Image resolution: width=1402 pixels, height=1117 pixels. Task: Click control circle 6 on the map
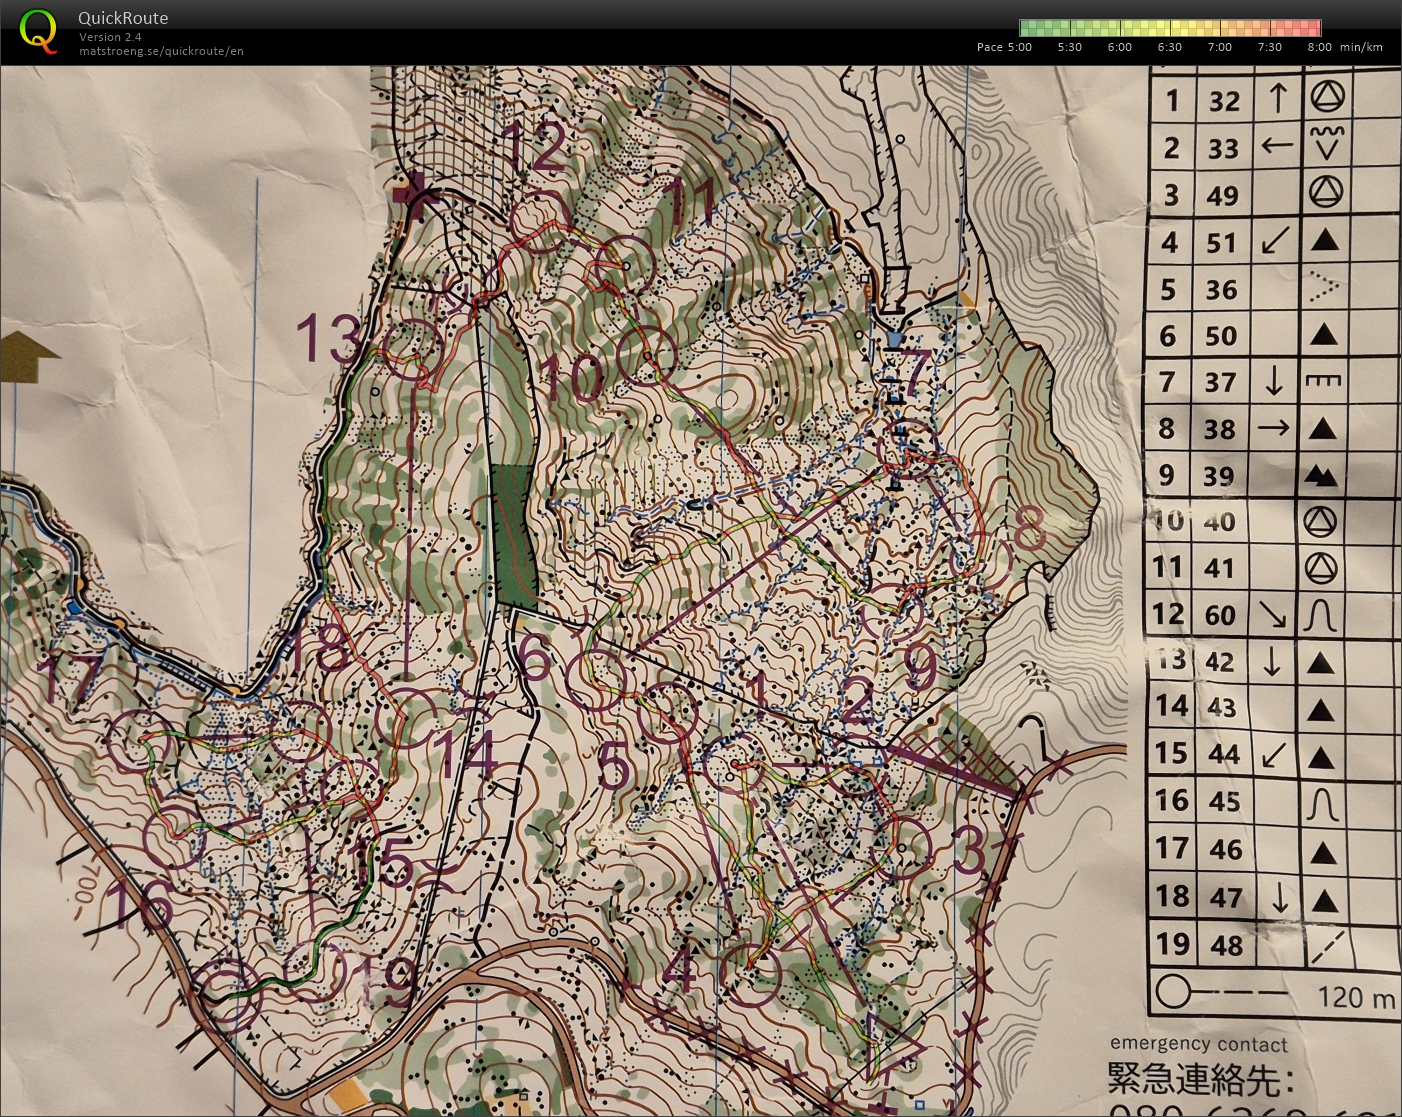tap(596, 680)
